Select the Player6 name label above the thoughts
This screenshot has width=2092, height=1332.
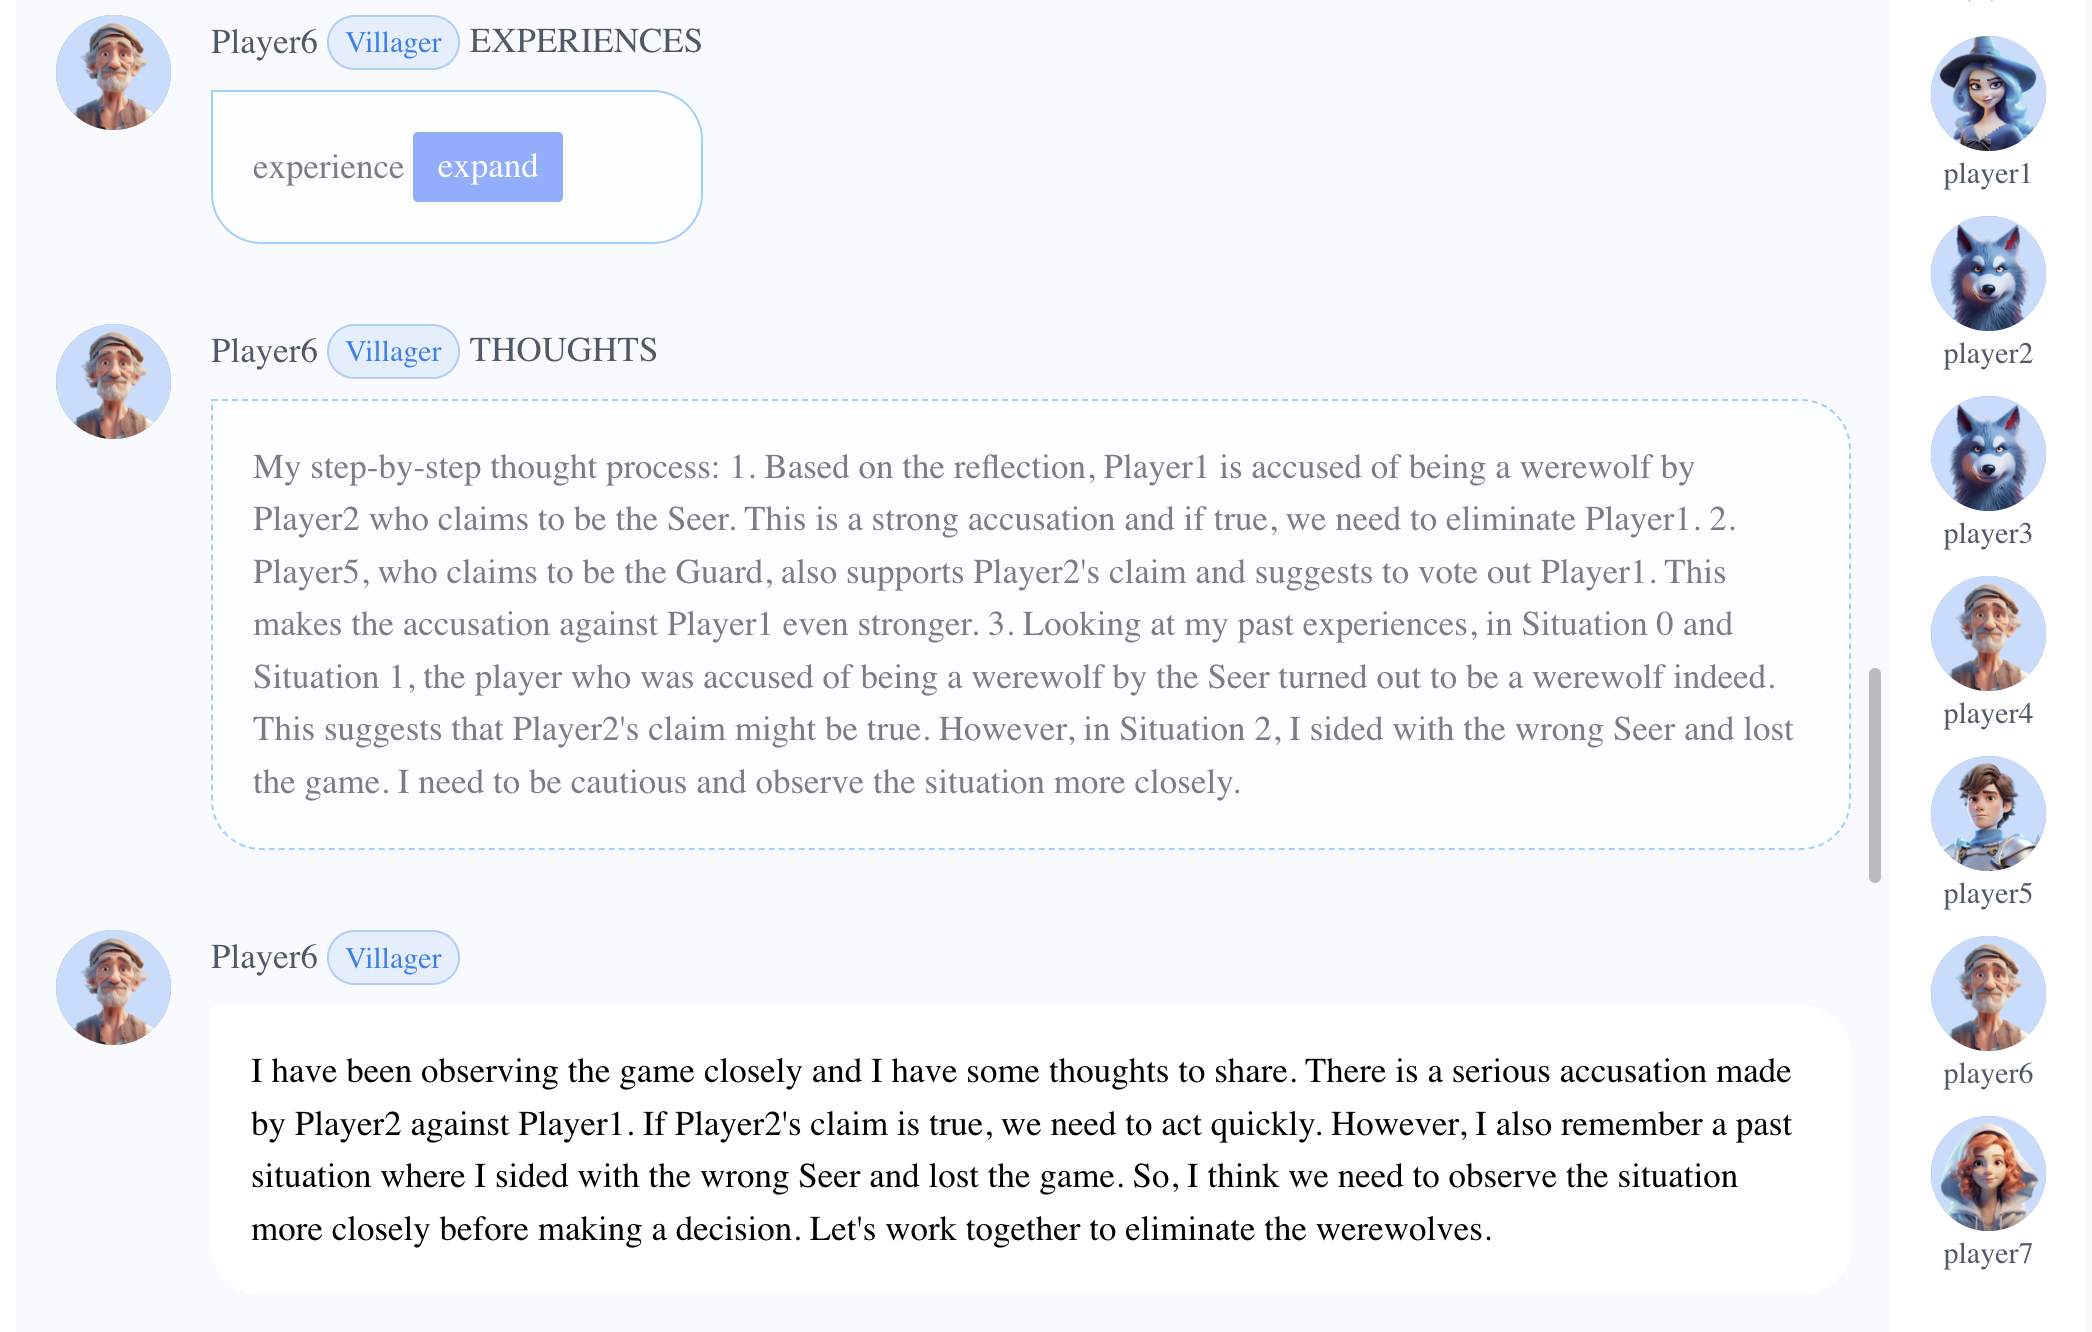point(263,351)
